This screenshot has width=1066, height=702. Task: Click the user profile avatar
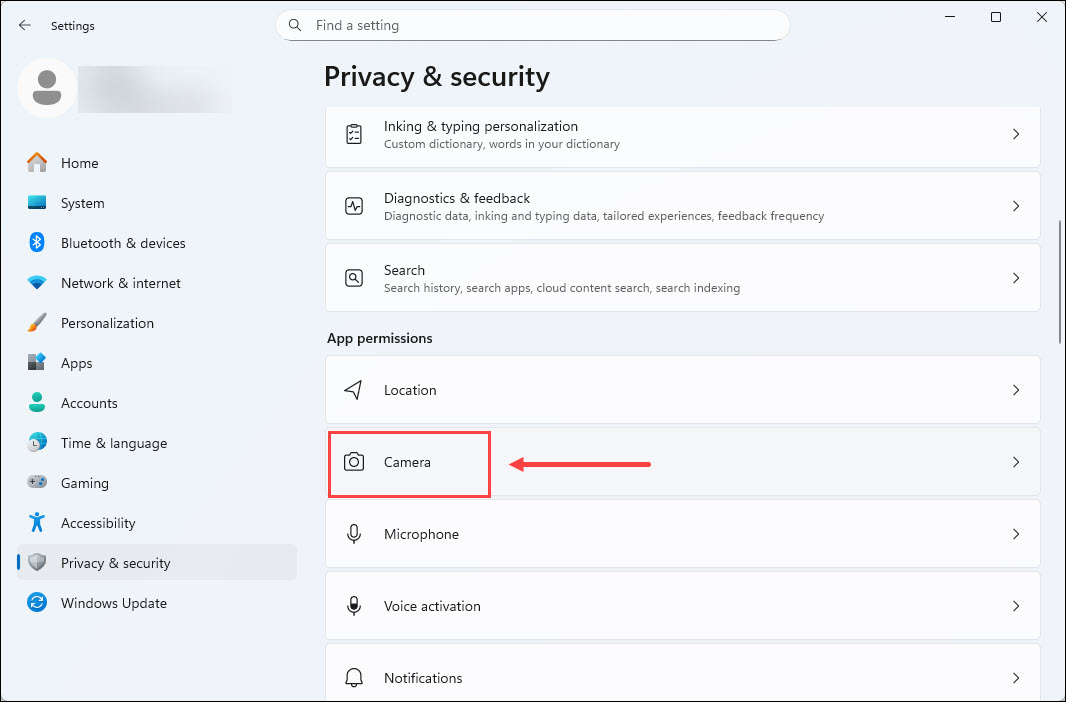point(46,88)
